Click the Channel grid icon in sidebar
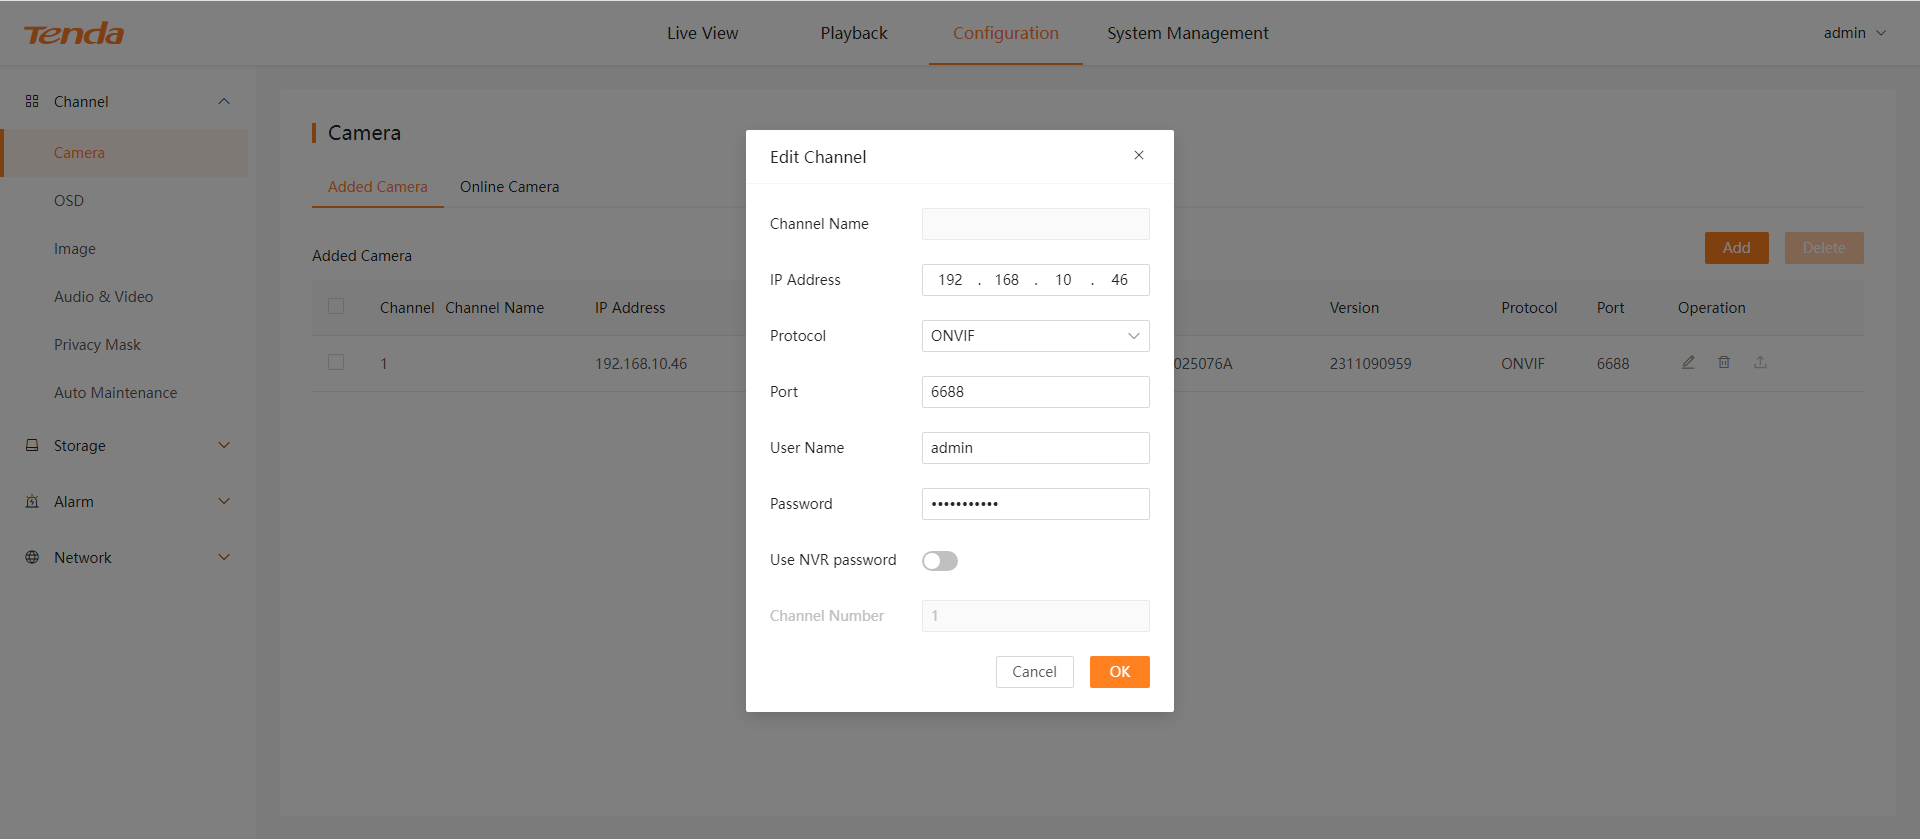This screenshot has height=839, width=1920. click(x=32, y=101)
